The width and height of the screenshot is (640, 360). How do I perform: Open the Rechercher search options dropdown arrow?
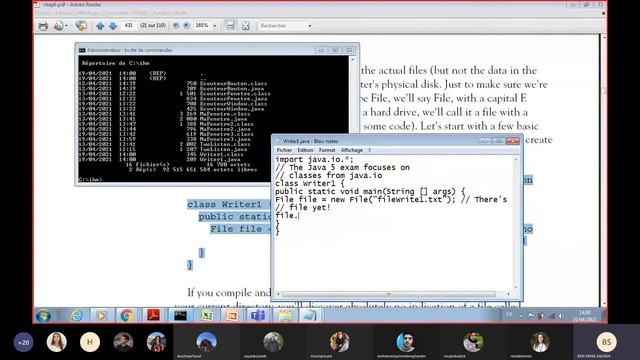tap(310, 26)
